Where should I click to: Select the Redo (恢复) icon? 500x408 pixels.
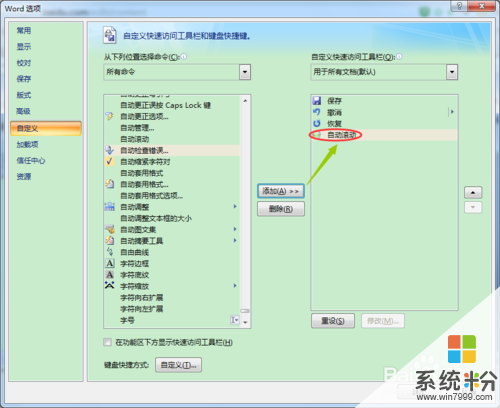click(x=317, y=123)
